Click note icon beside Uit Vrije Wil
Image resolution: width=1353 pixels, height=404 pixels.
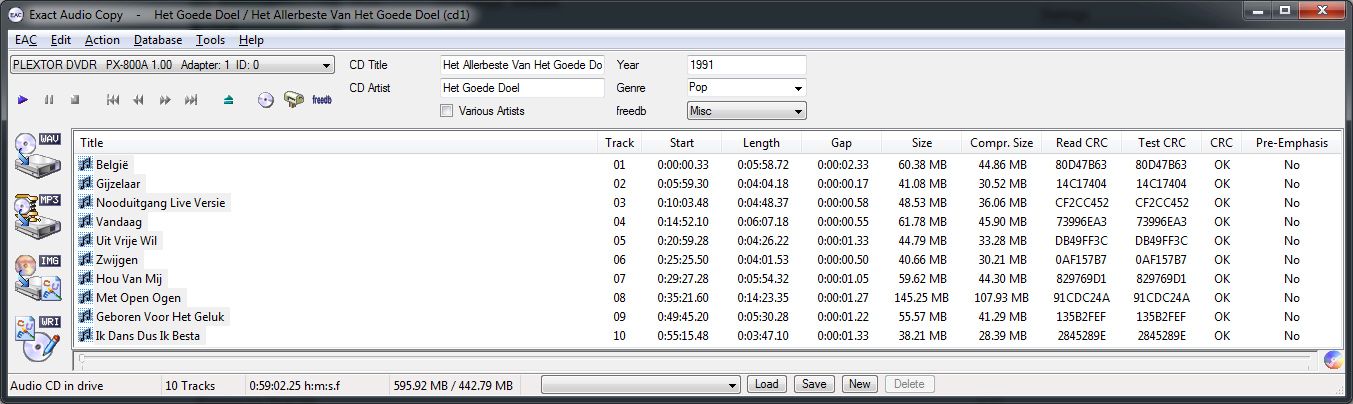(x=86, y=241)
